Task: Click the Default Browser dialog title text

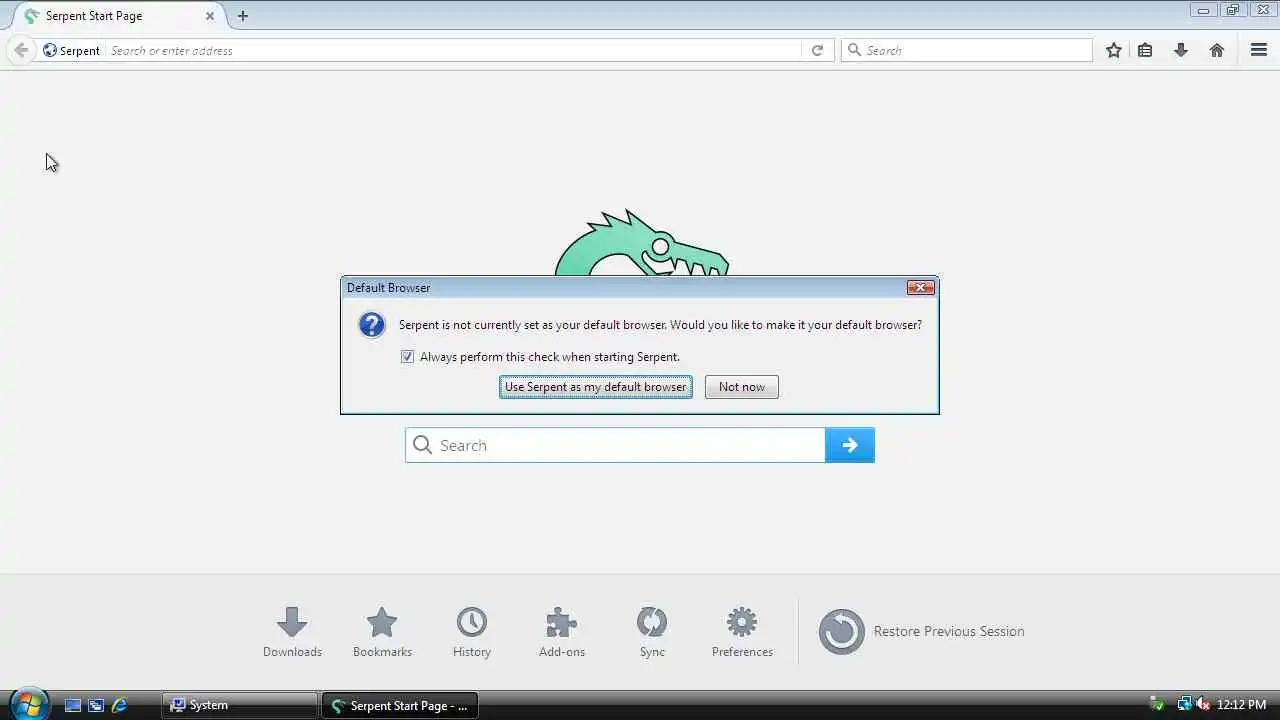Action: [x=388, y=288]
